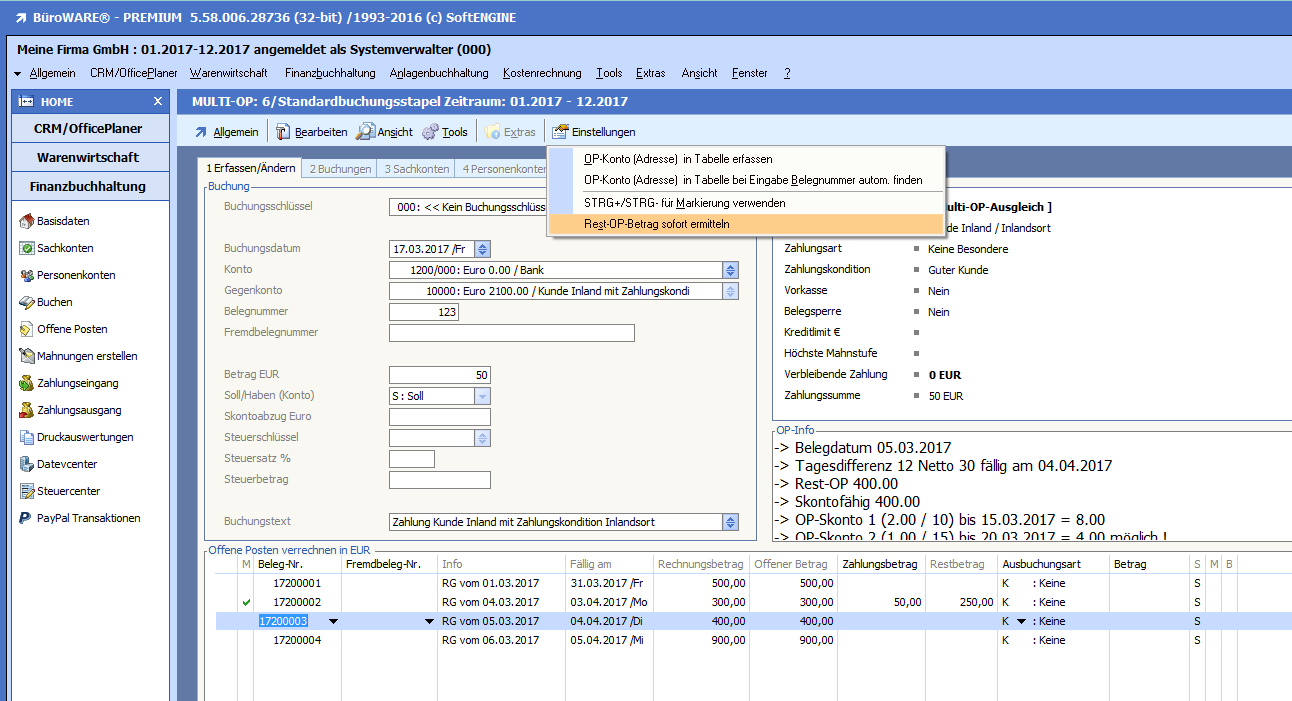Viewport: 1292px width, 701px height.
Task: Toggle 'STRG+/STRG- für Markierung verwenden' option
Action: [684, 203]
